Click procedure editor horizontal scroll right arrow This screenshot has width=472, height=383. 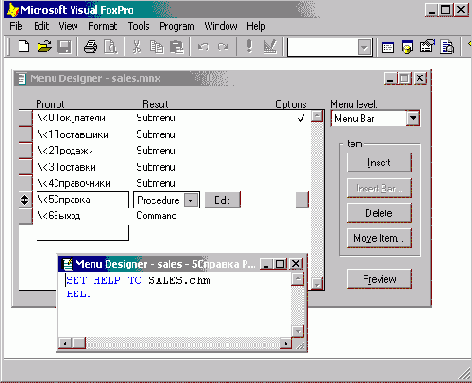coord(286,343)
